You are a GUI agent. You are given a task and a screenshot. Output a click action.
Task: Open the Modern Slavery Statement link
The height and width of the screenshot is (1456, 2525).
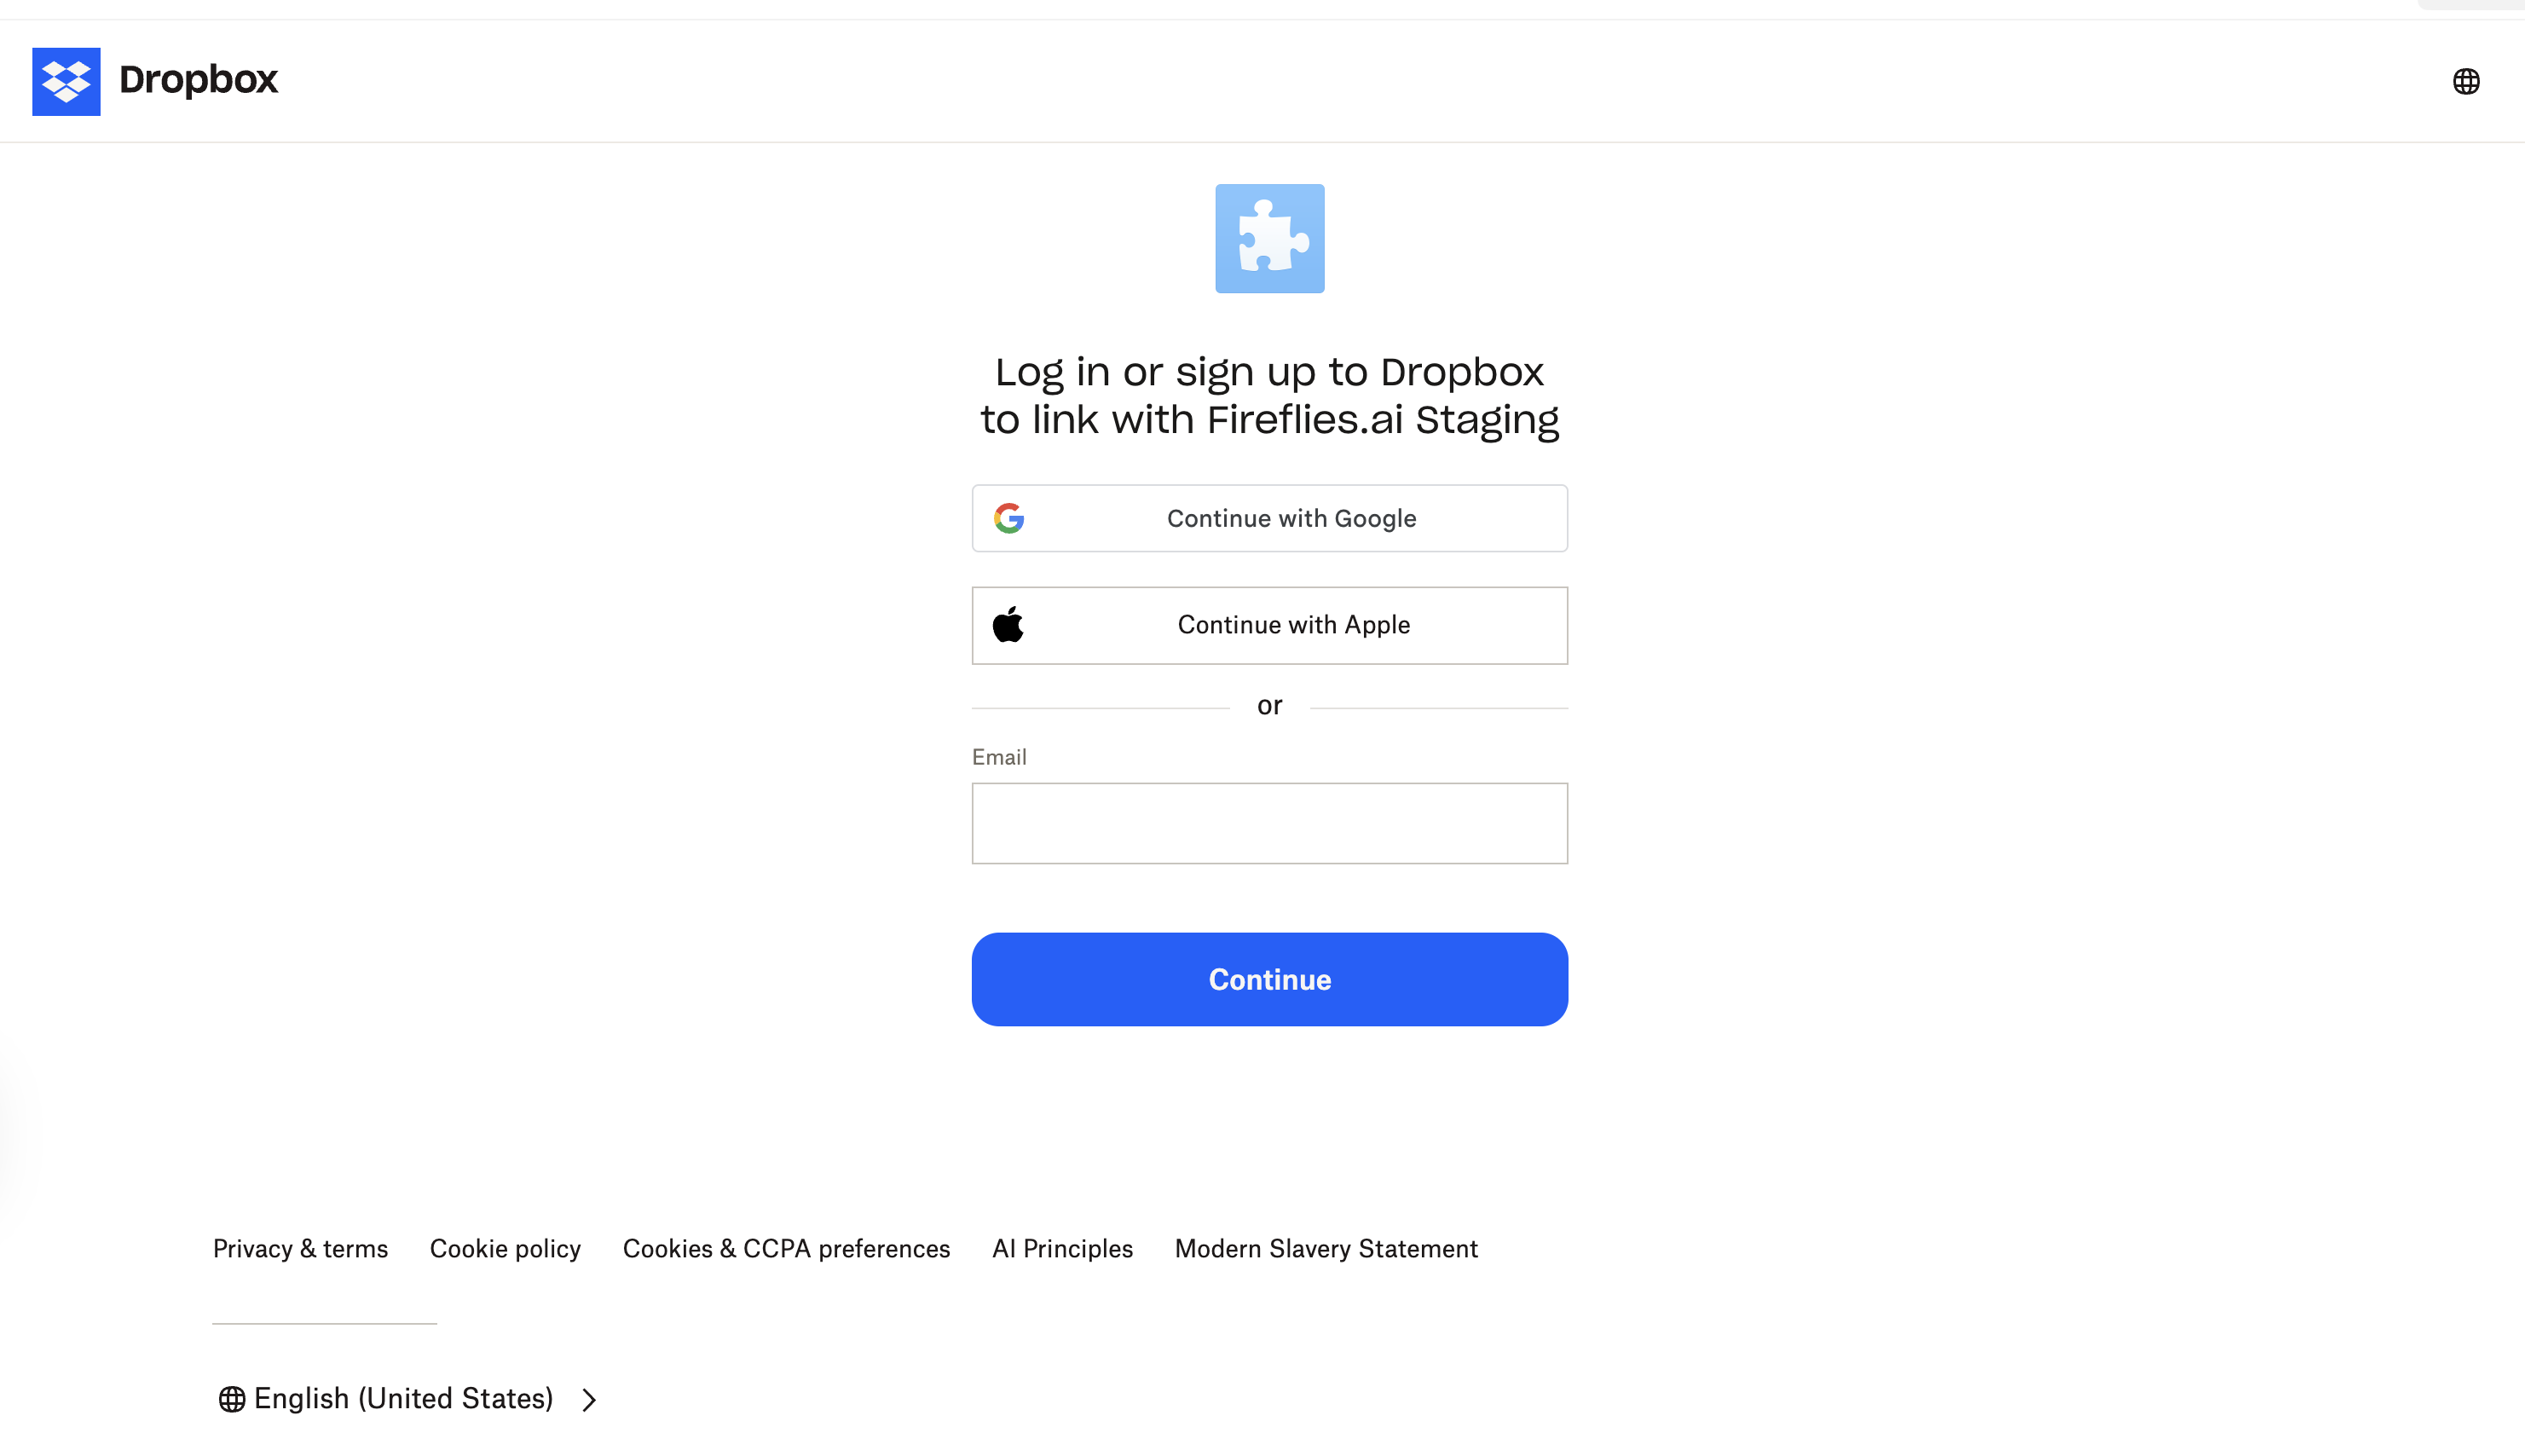point(1326,1248)
